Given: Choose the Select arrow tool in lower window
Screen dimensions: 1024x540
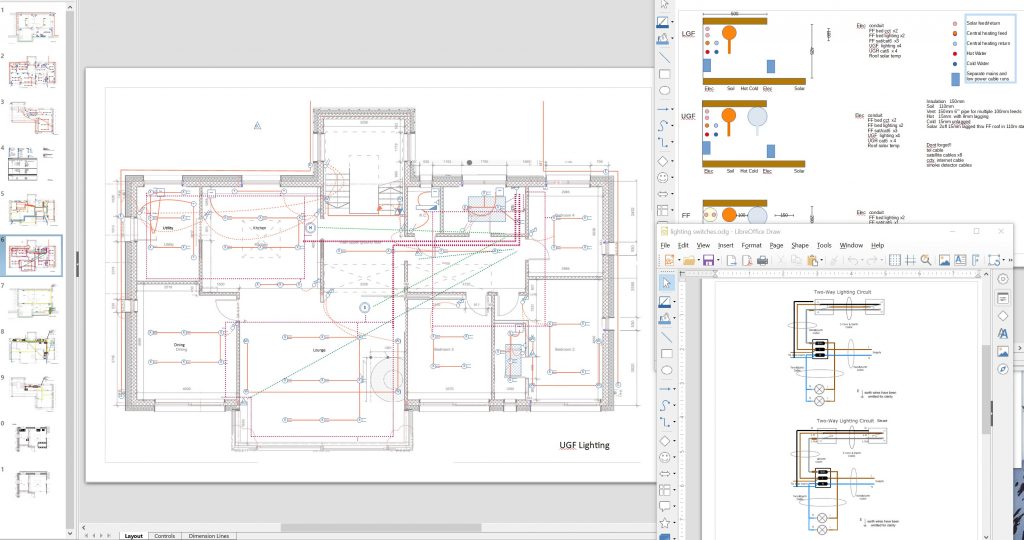Looking at the screenshot, I should (665, 281).
